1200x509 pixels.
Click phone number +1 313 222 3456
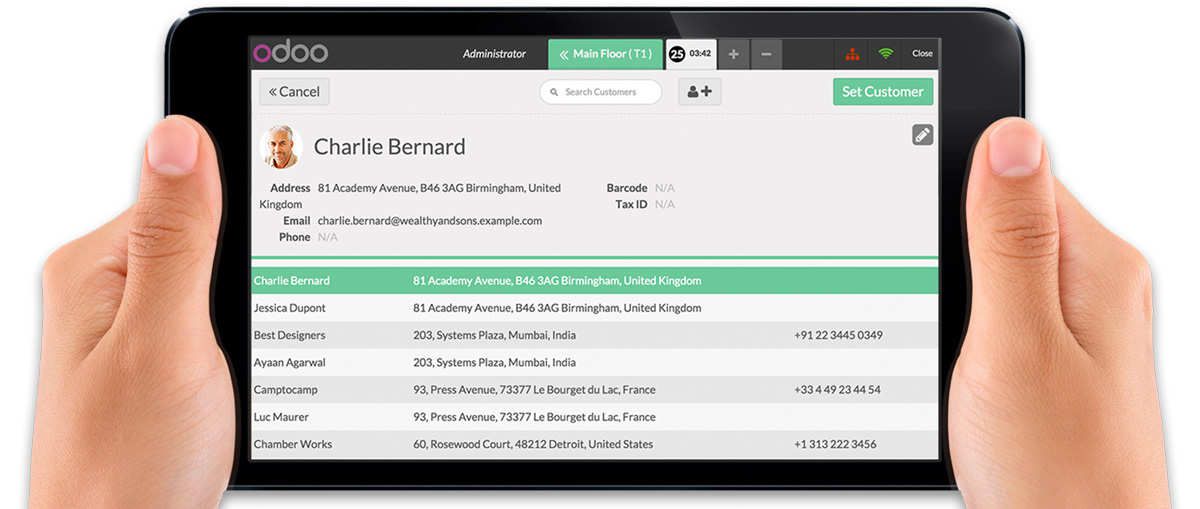tap(835, 444)
